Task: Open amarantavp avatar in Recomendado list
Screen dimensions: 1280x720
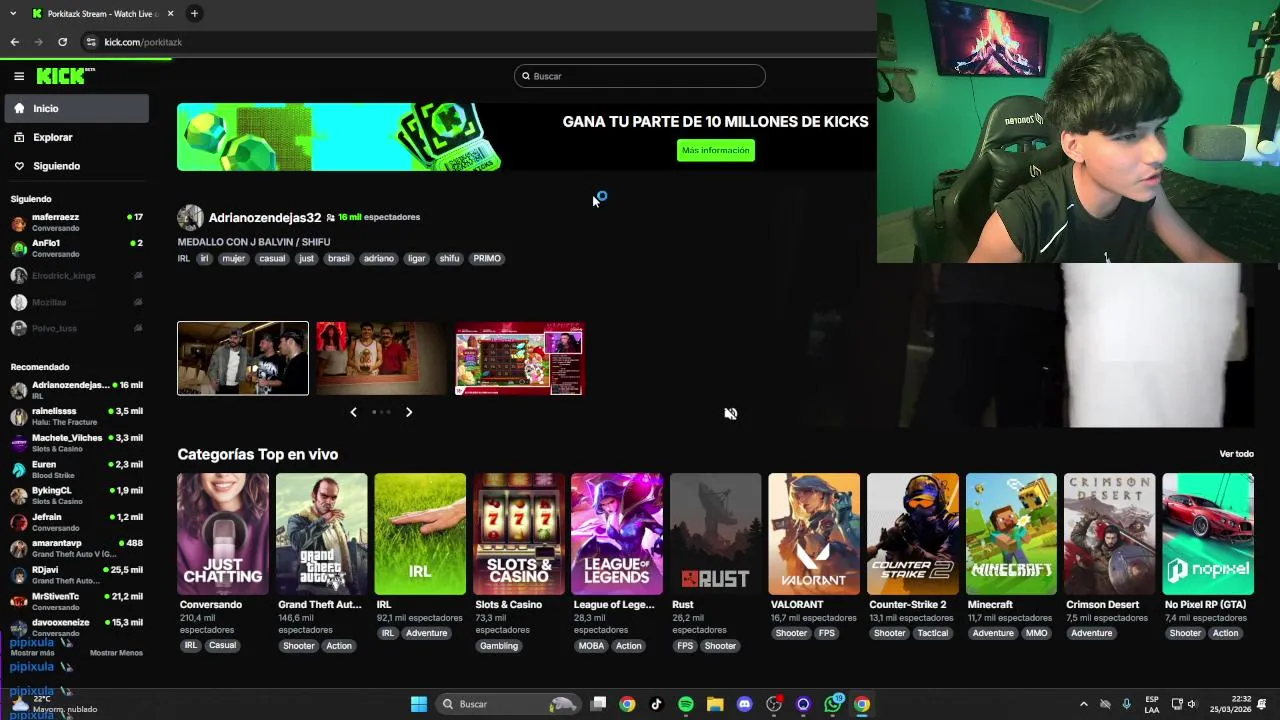Action: coord(19,548)
